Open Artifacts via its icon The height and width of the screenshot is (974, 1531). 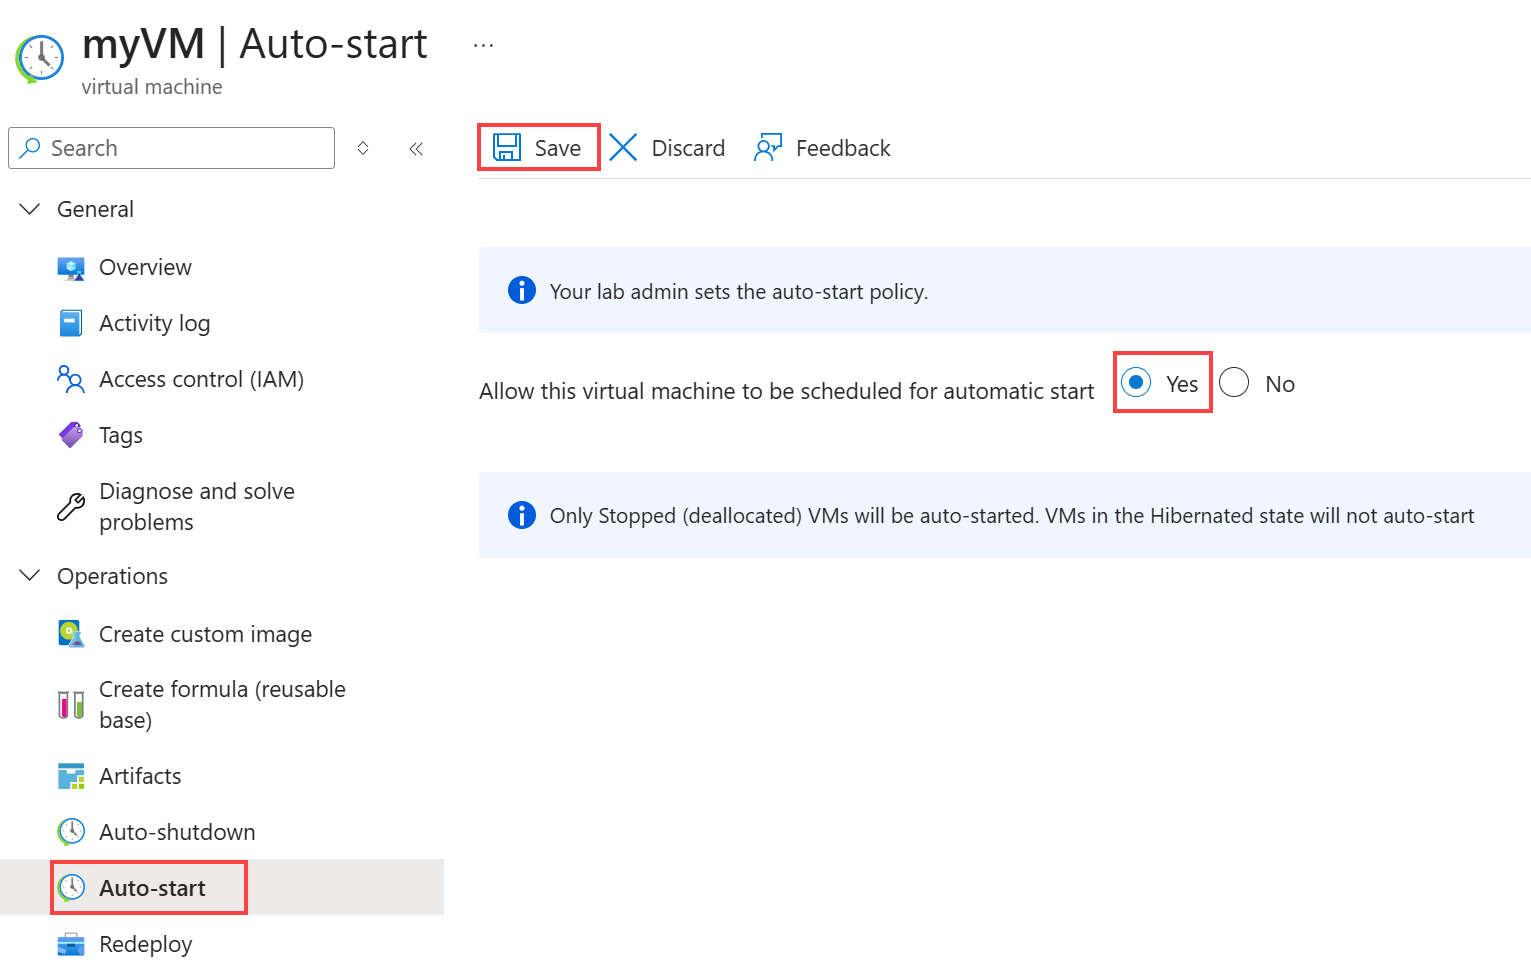[71, 776]
